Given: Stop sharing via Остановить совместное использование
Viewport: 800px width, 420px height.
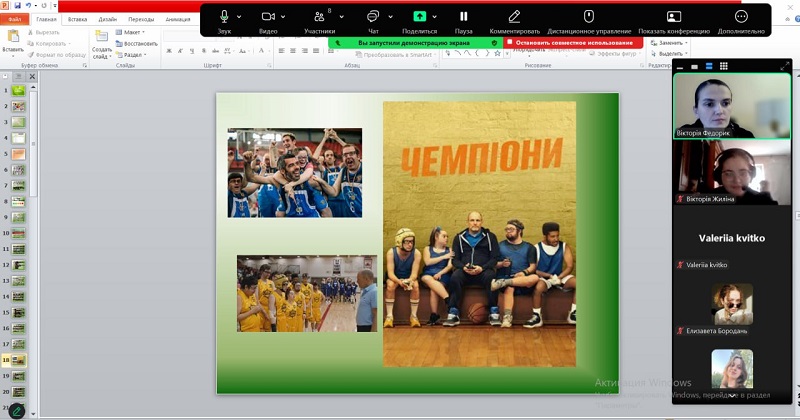Looking at the screenshot, I should click(573, 43).
